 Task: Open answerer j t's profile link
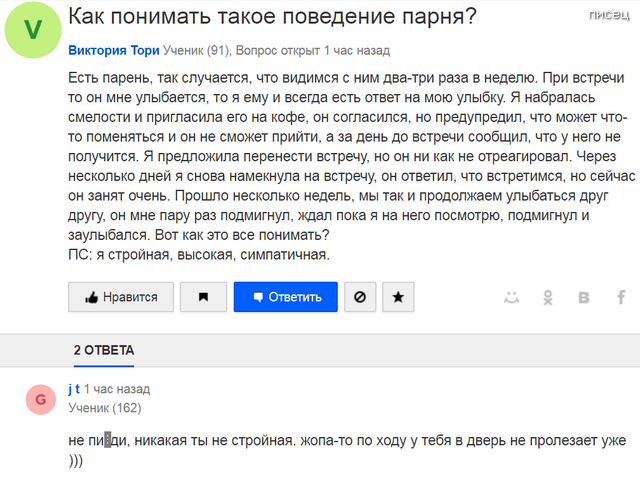click(74, 389)
